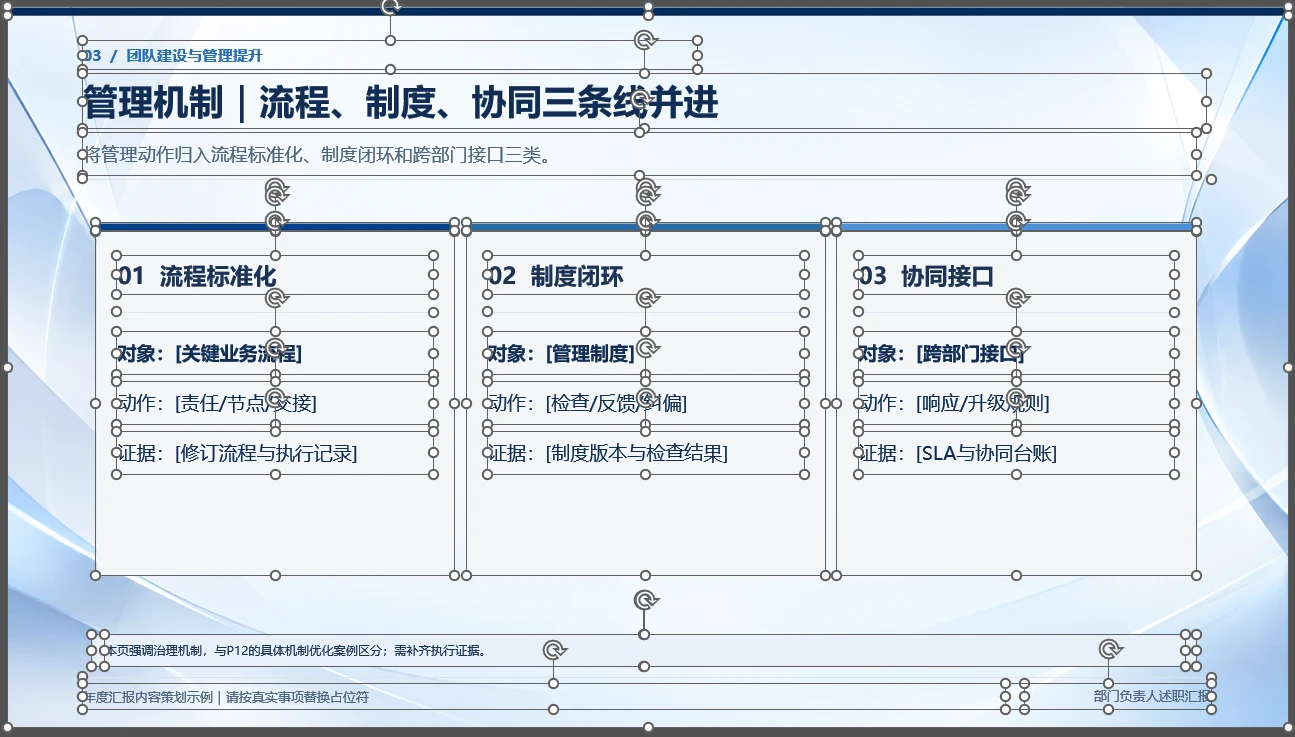1295x737 pixels.
Task: Click footer text "部门负责人述职汇报"
Action: 1151,697
